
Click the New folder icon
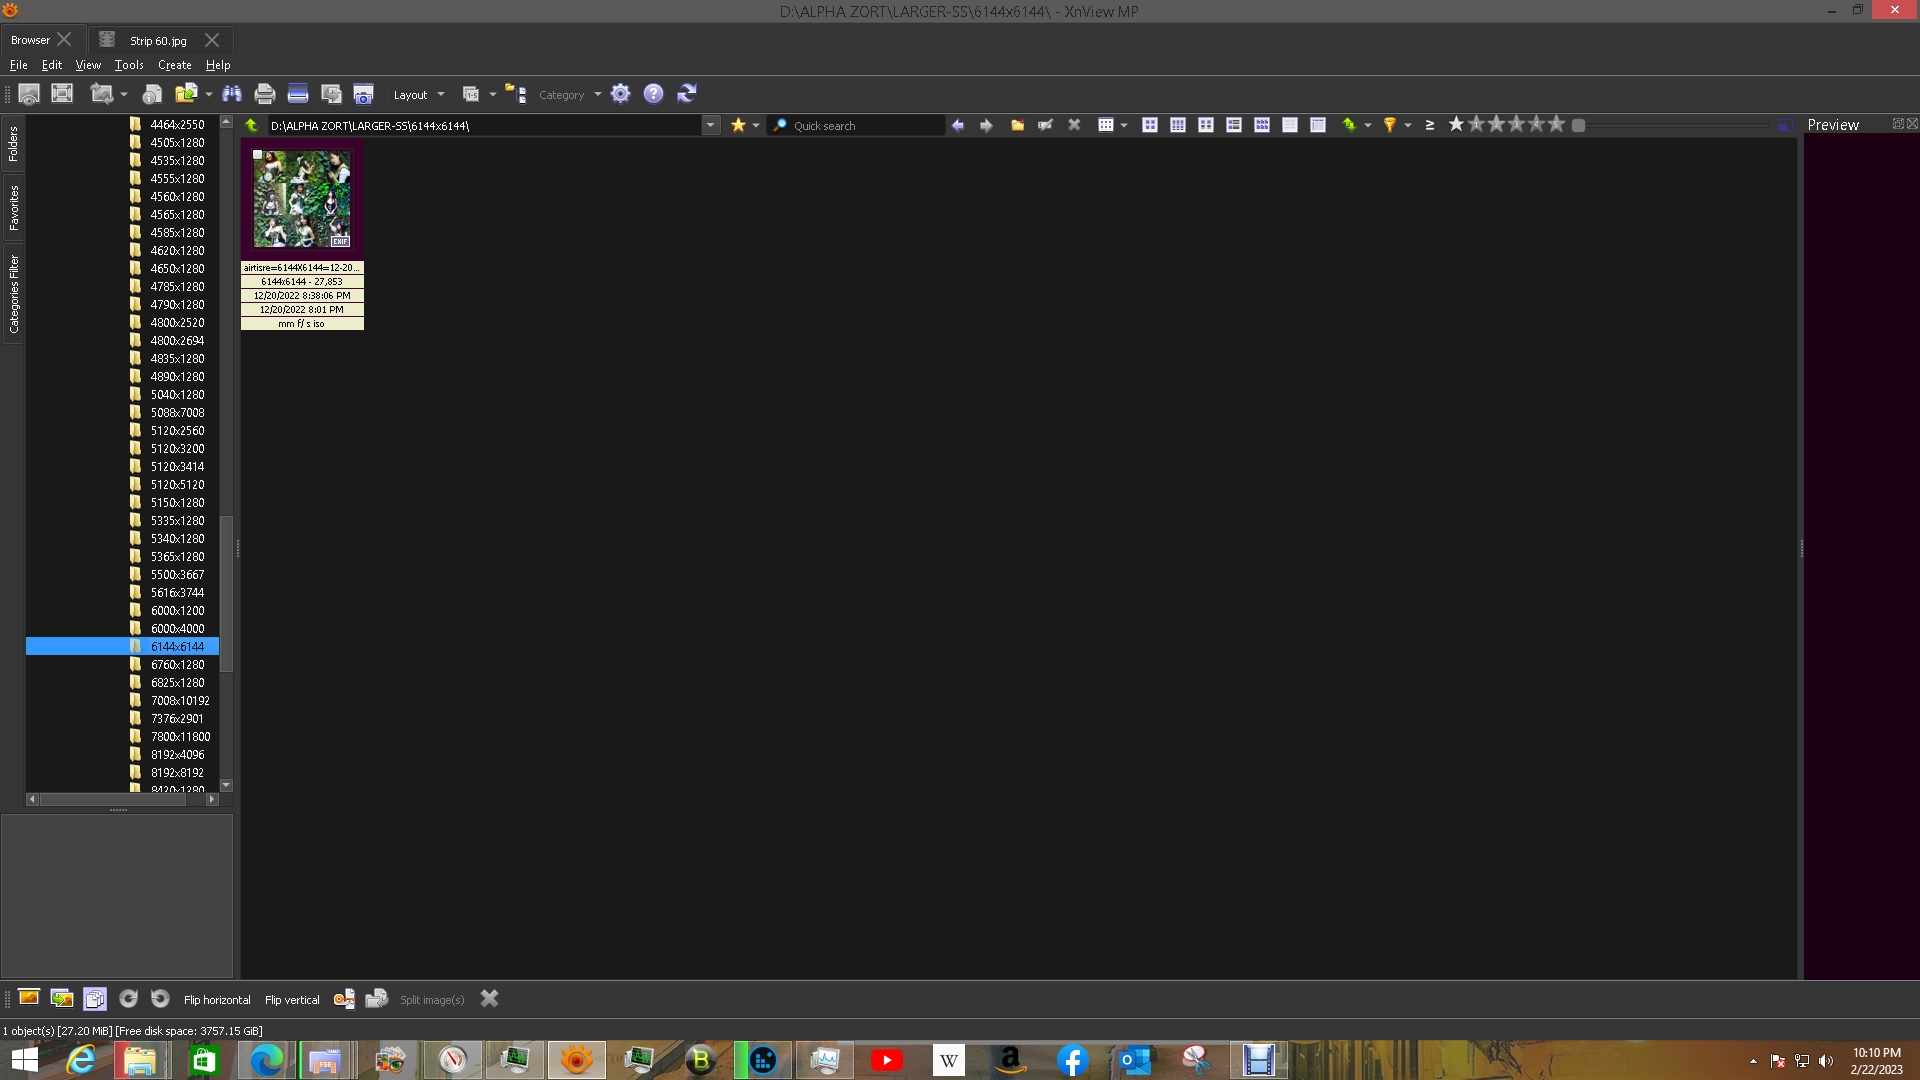(1017, 125)
